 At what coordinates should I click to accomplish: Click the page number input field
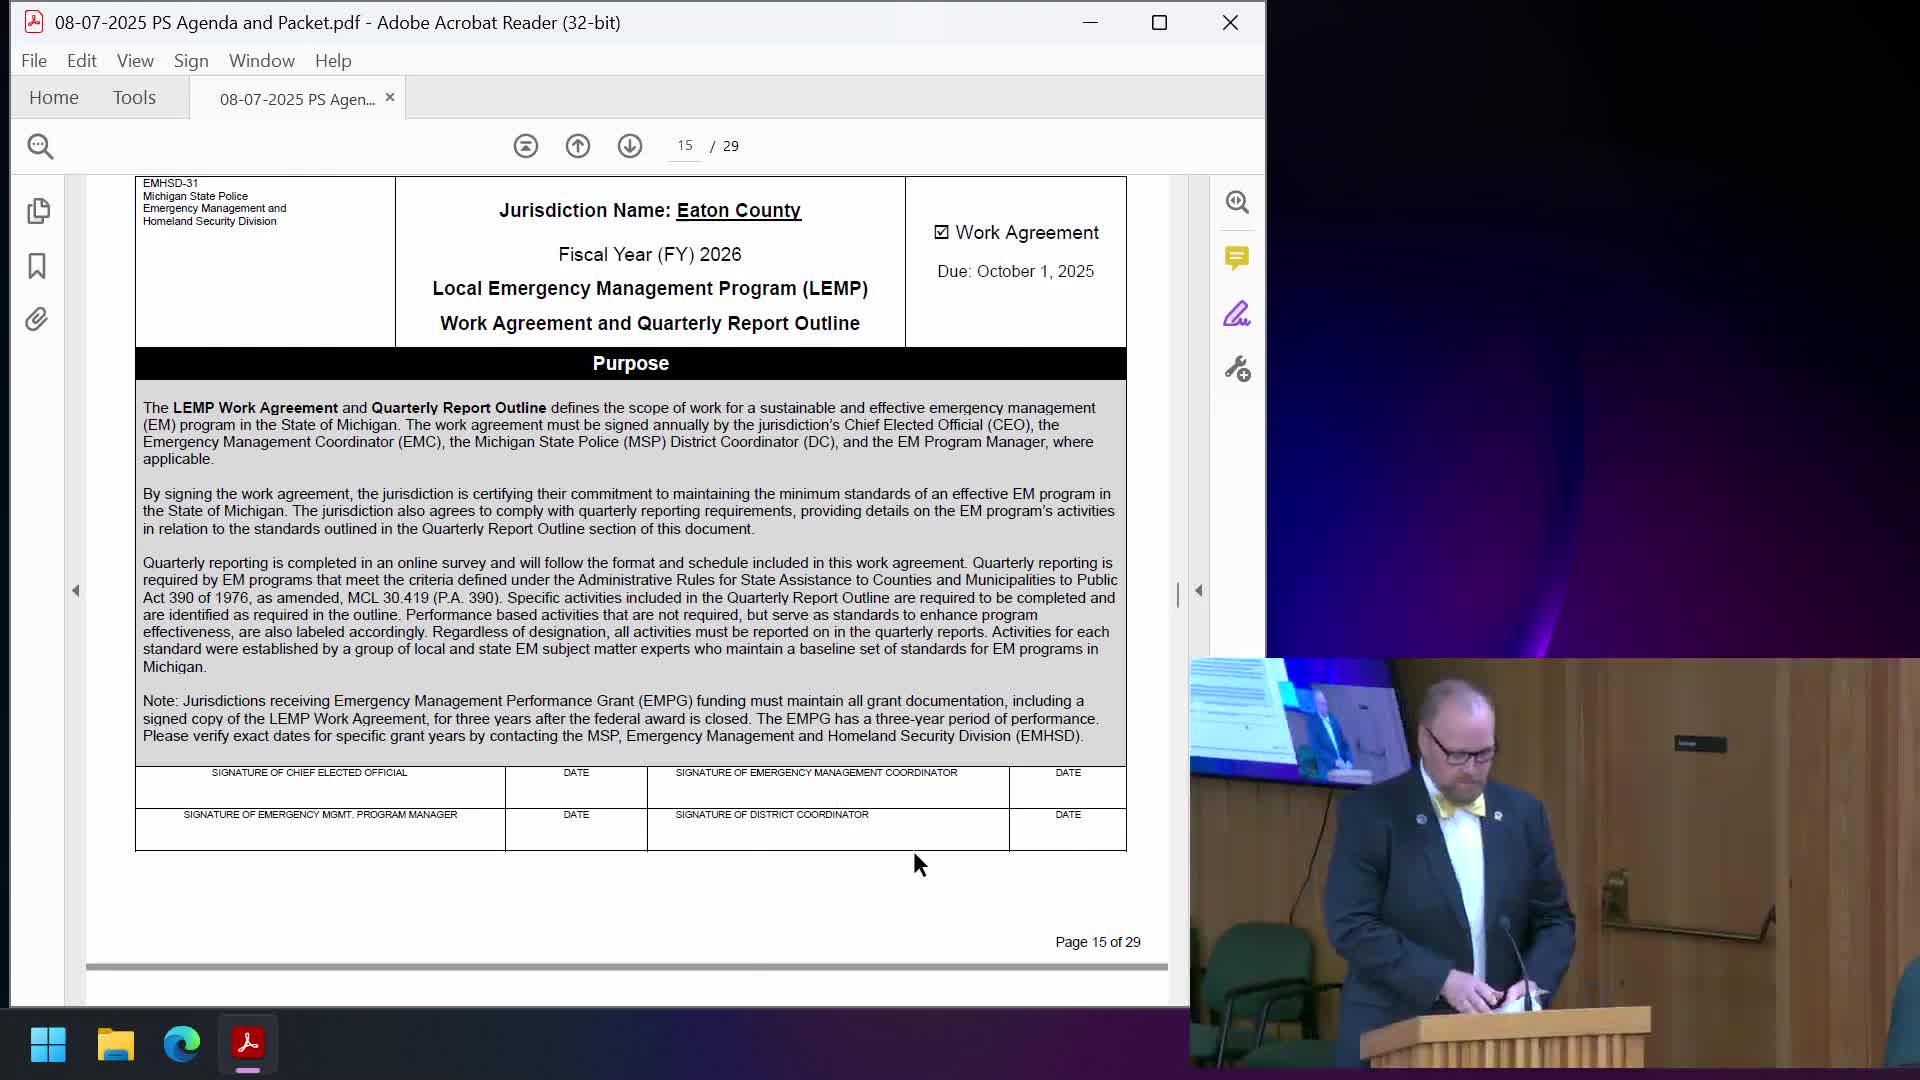685,146
